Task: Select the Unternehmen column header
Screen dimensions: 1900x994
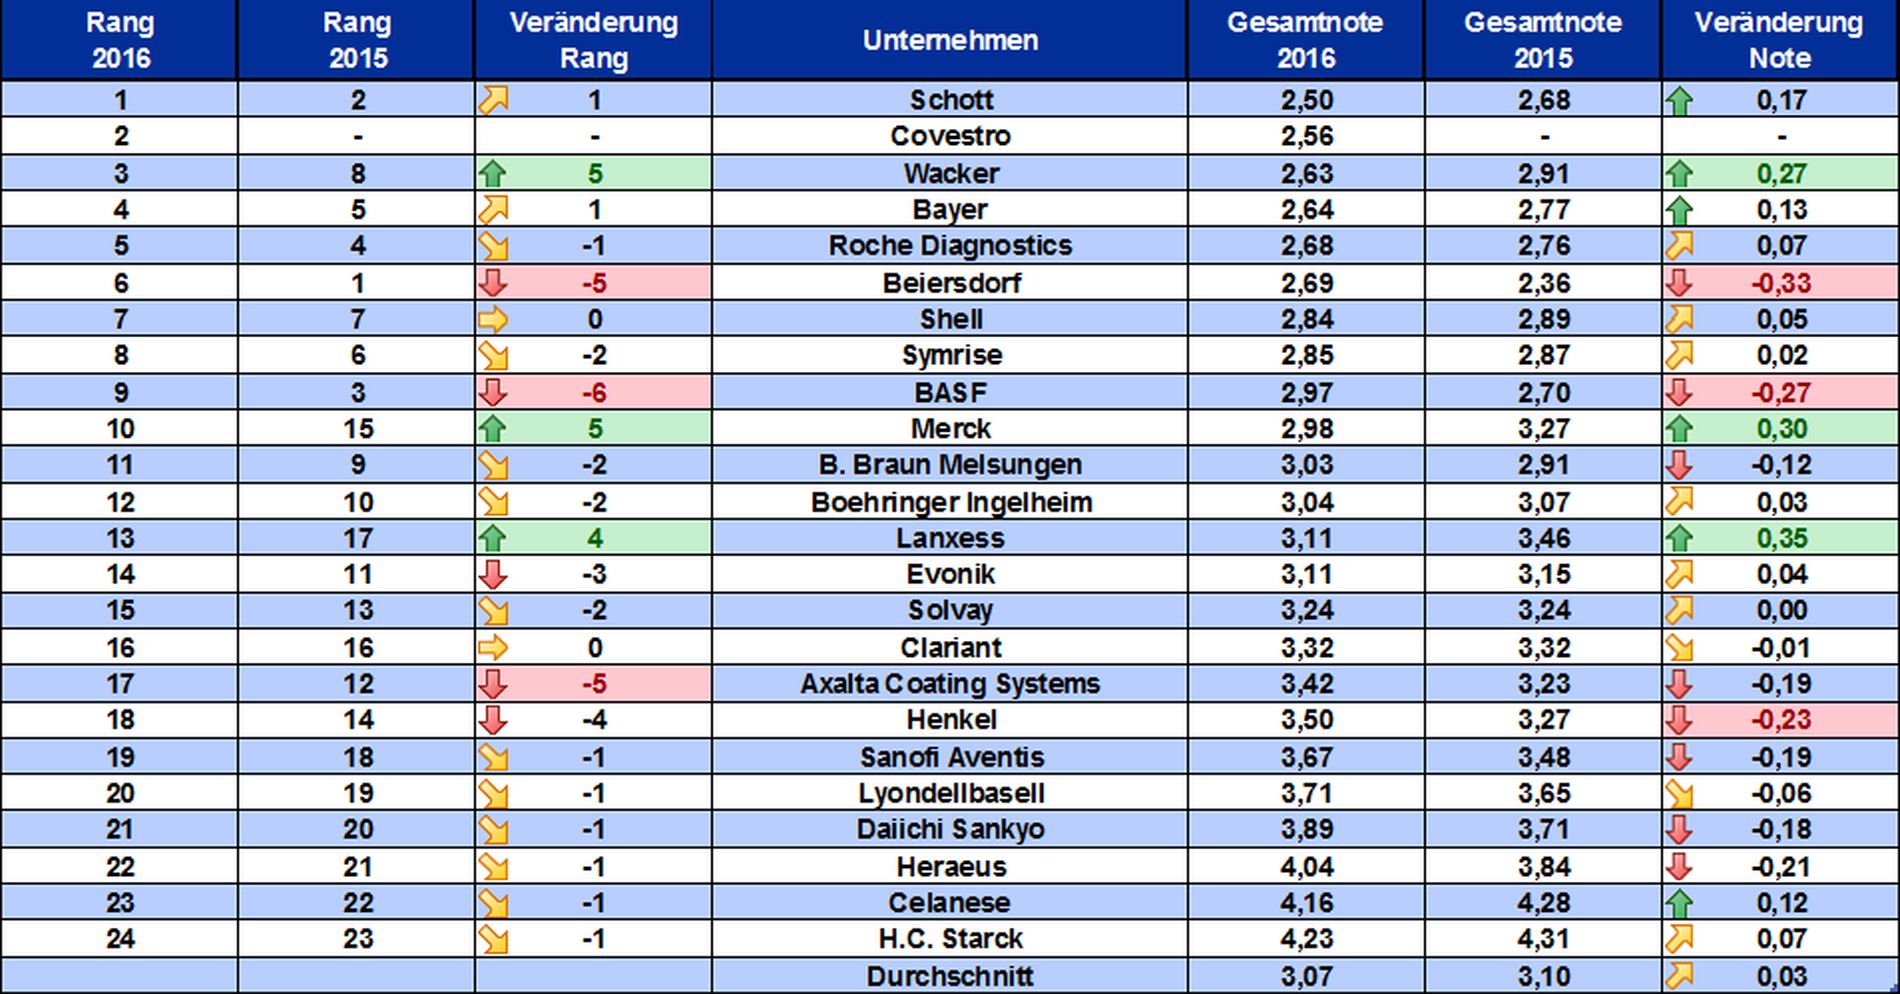Action: tap(950, 40)
